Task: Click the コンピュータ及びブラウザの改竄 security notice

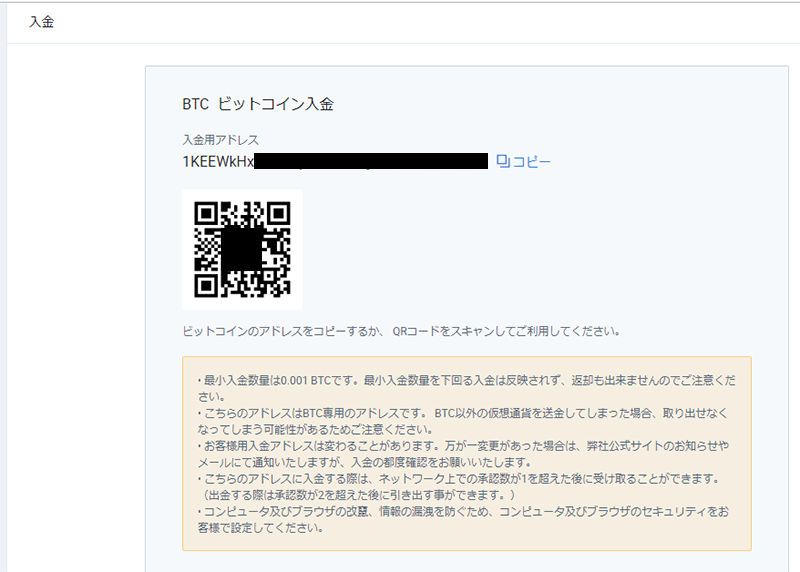Action: (x=463, y=519)
